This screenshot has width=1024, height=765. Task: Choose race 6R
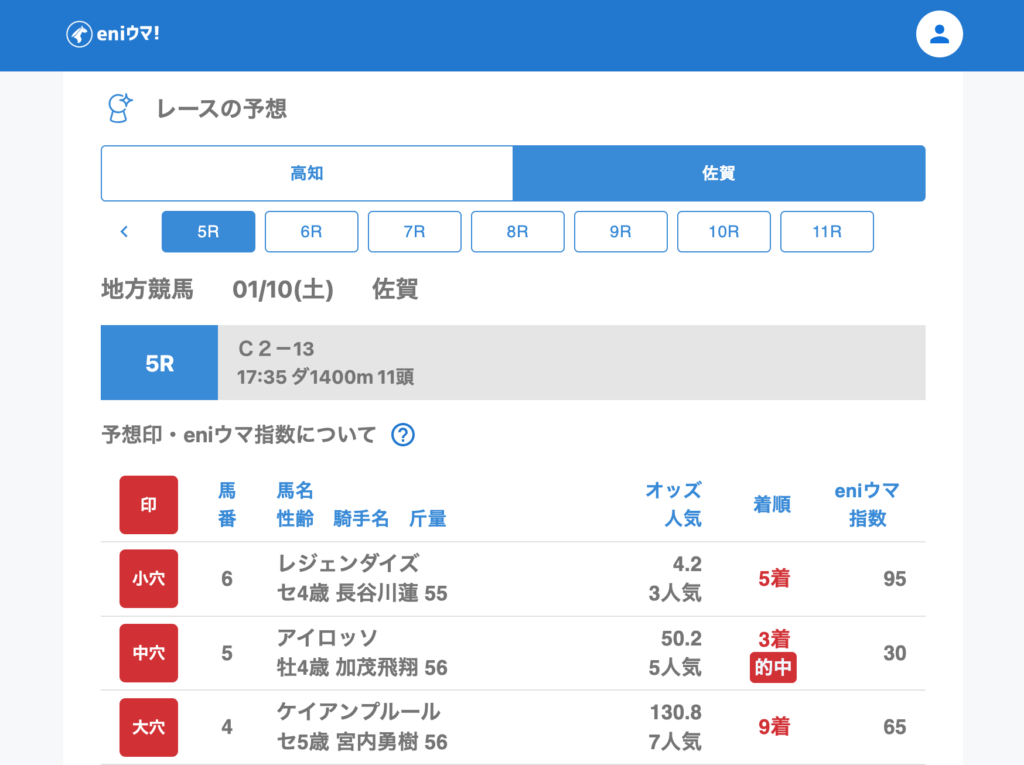pyautogui.click(x=311, y=232)
